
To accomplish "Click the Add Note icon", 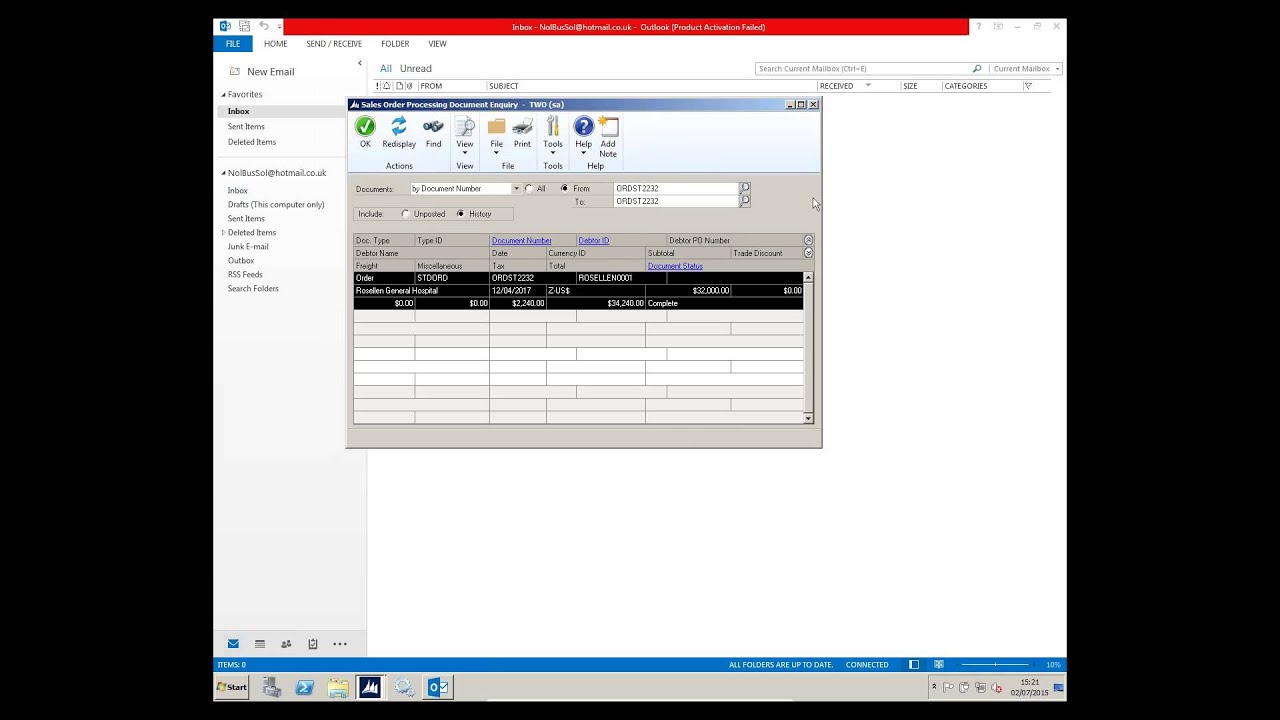I will point(608,126).
